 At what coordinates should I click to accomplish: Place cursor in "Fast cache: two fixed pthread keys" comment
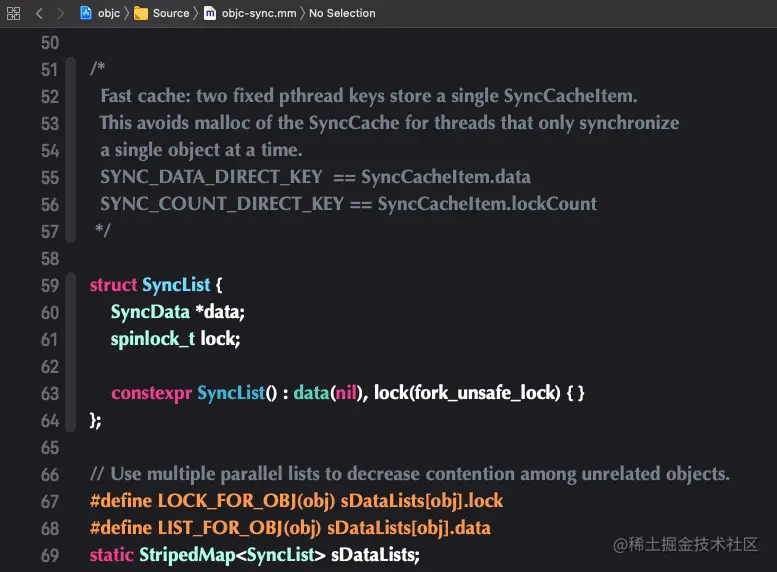[x=369, y=96]
